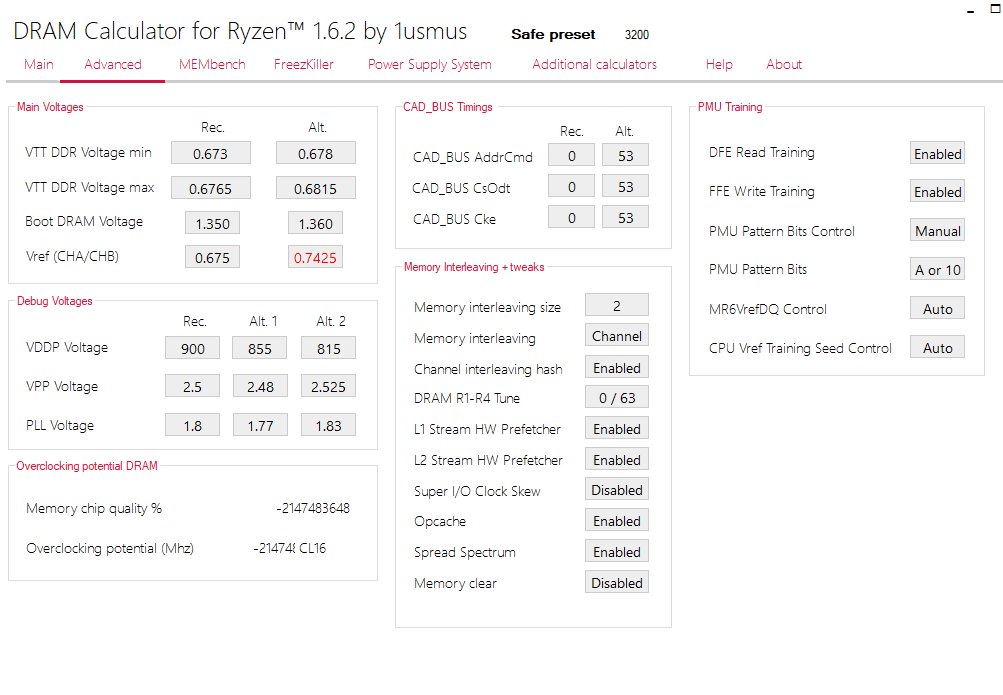Maximize the DRAM Calculator window
Image resolution: width=1003 pixels, height=695 pixels.
click(995, 9)
